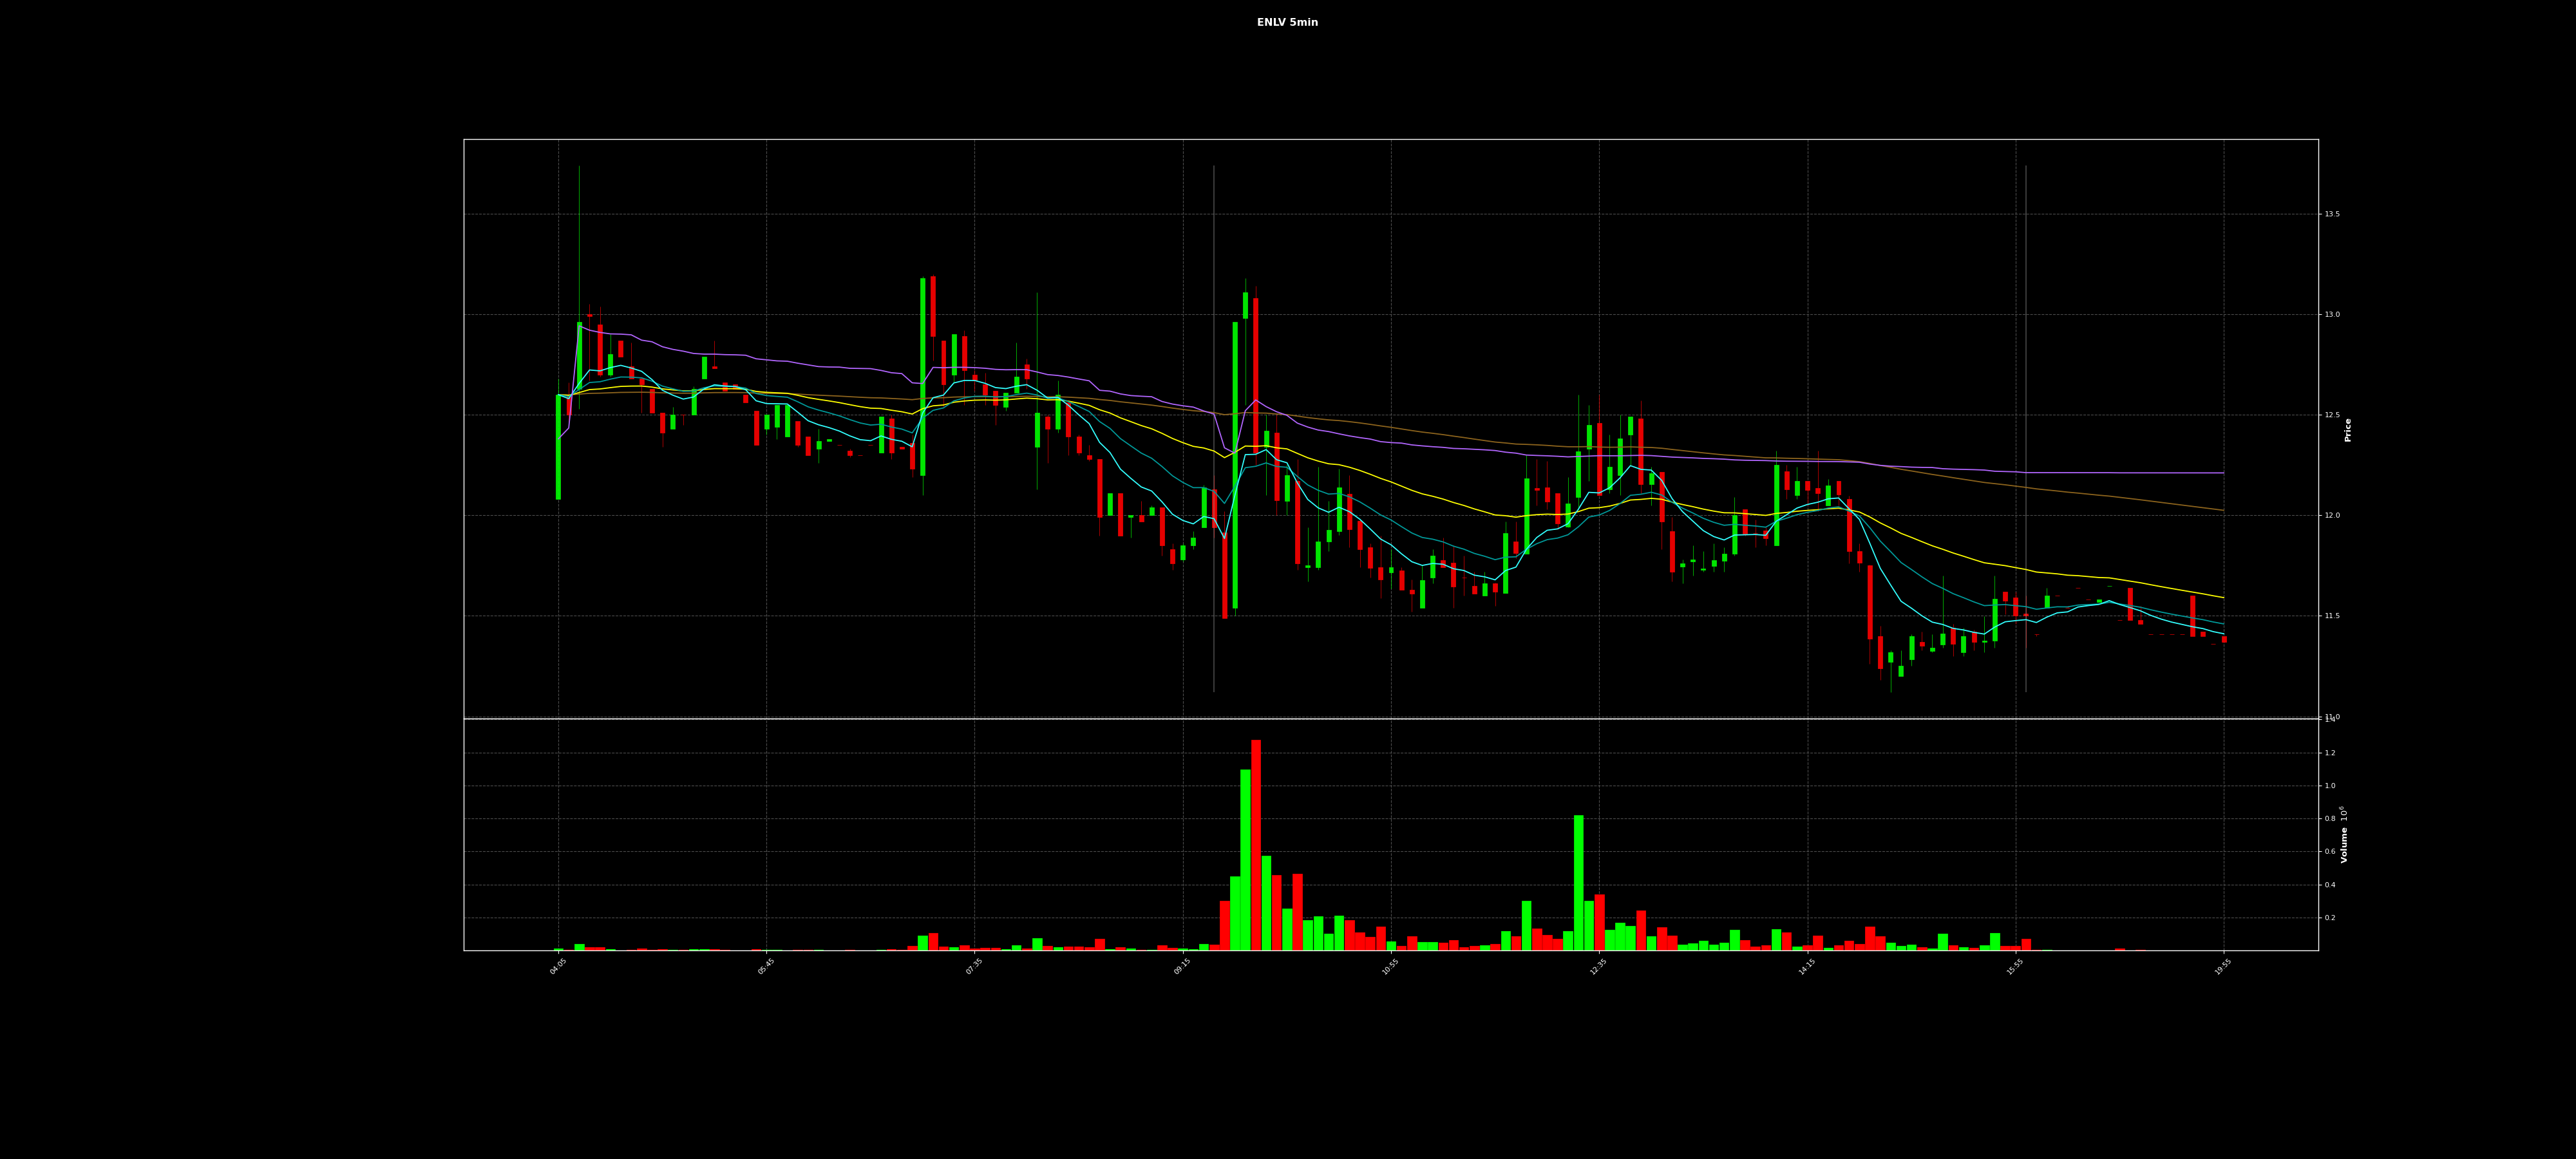Click the 13.0 price axis label
Viewport: 2576px width, 1159px height.
pyautogui.click(x=2332, y=315)
